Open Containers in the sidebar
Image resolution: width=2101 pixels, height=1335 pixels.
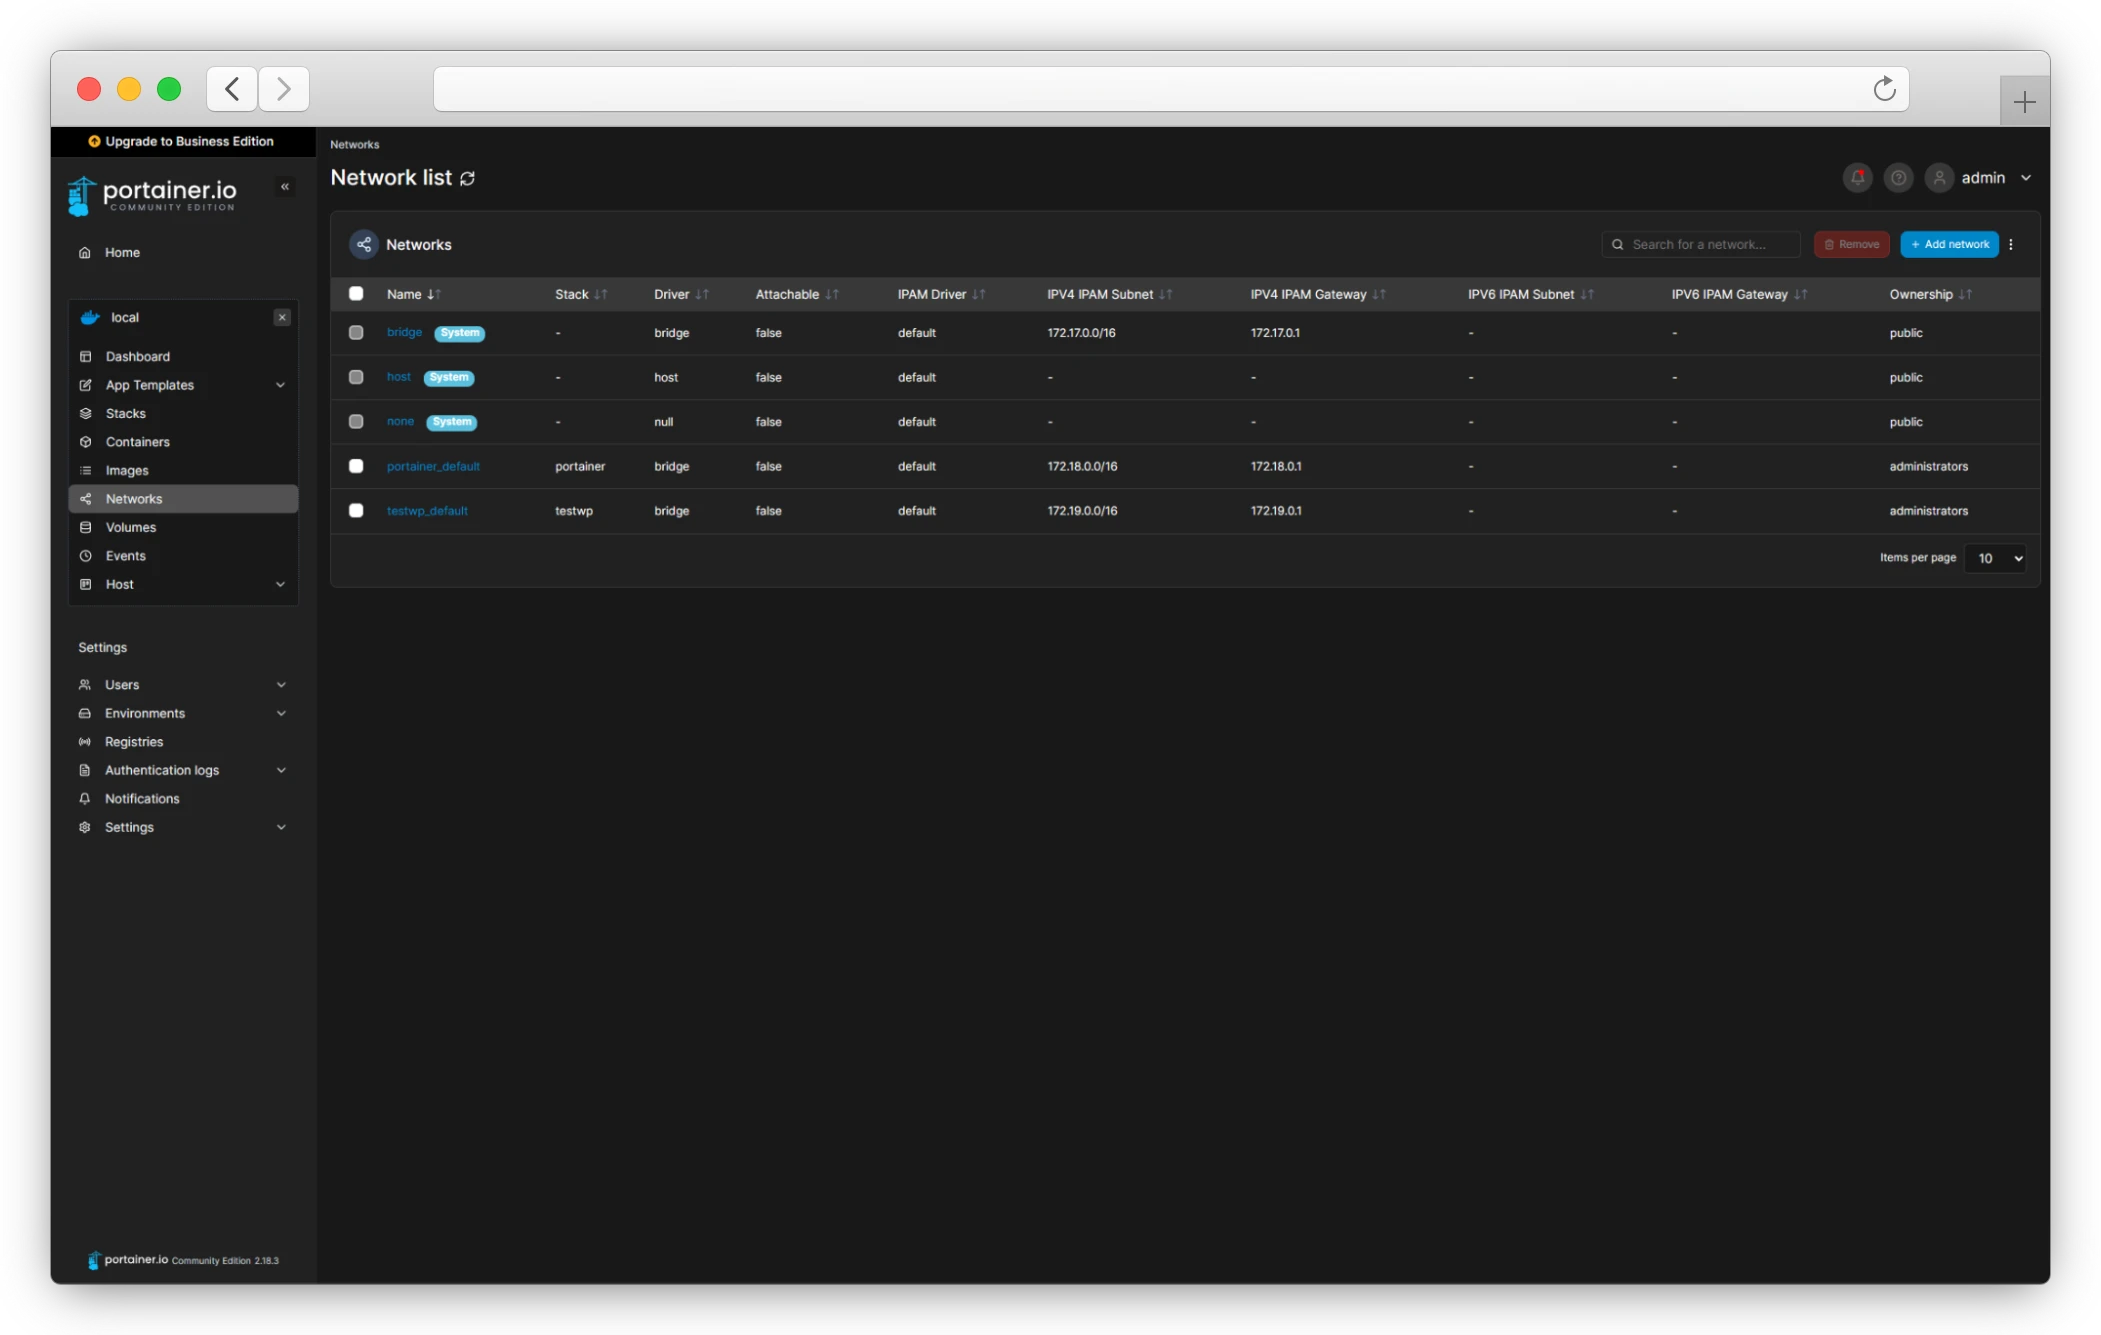tap(138, 442)
